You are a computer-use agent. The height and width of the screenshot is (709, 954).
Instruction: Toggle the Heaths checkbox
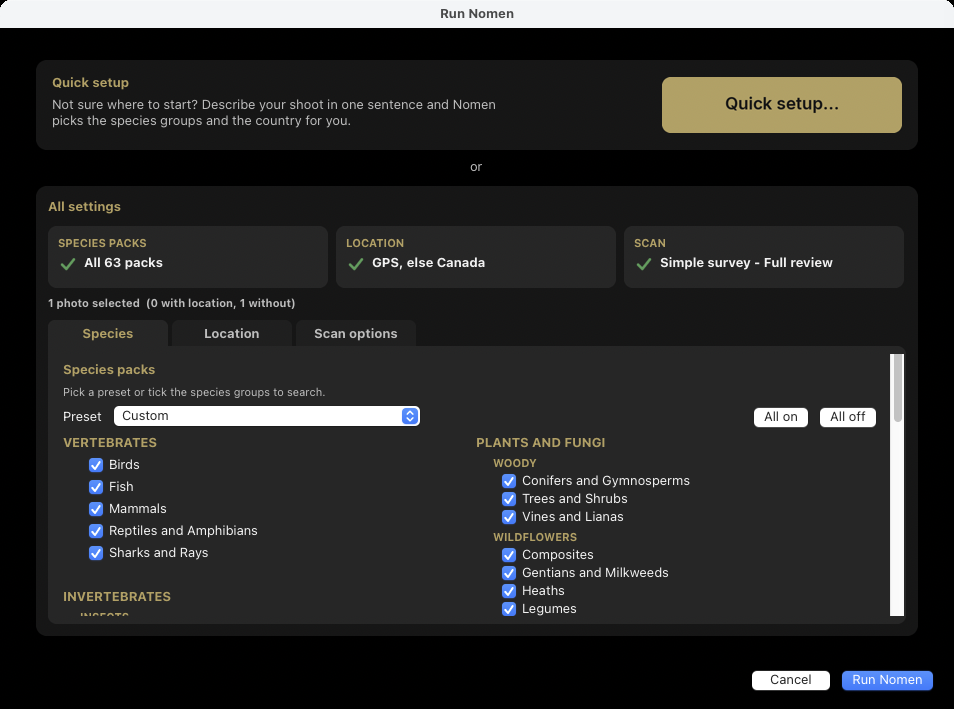coord(509,591)
